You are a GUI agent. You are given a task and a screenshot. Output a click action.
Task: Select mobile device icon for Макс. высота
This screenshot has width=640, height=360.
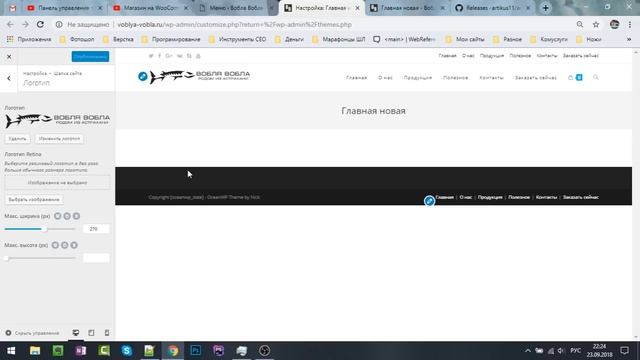[74, 245]
